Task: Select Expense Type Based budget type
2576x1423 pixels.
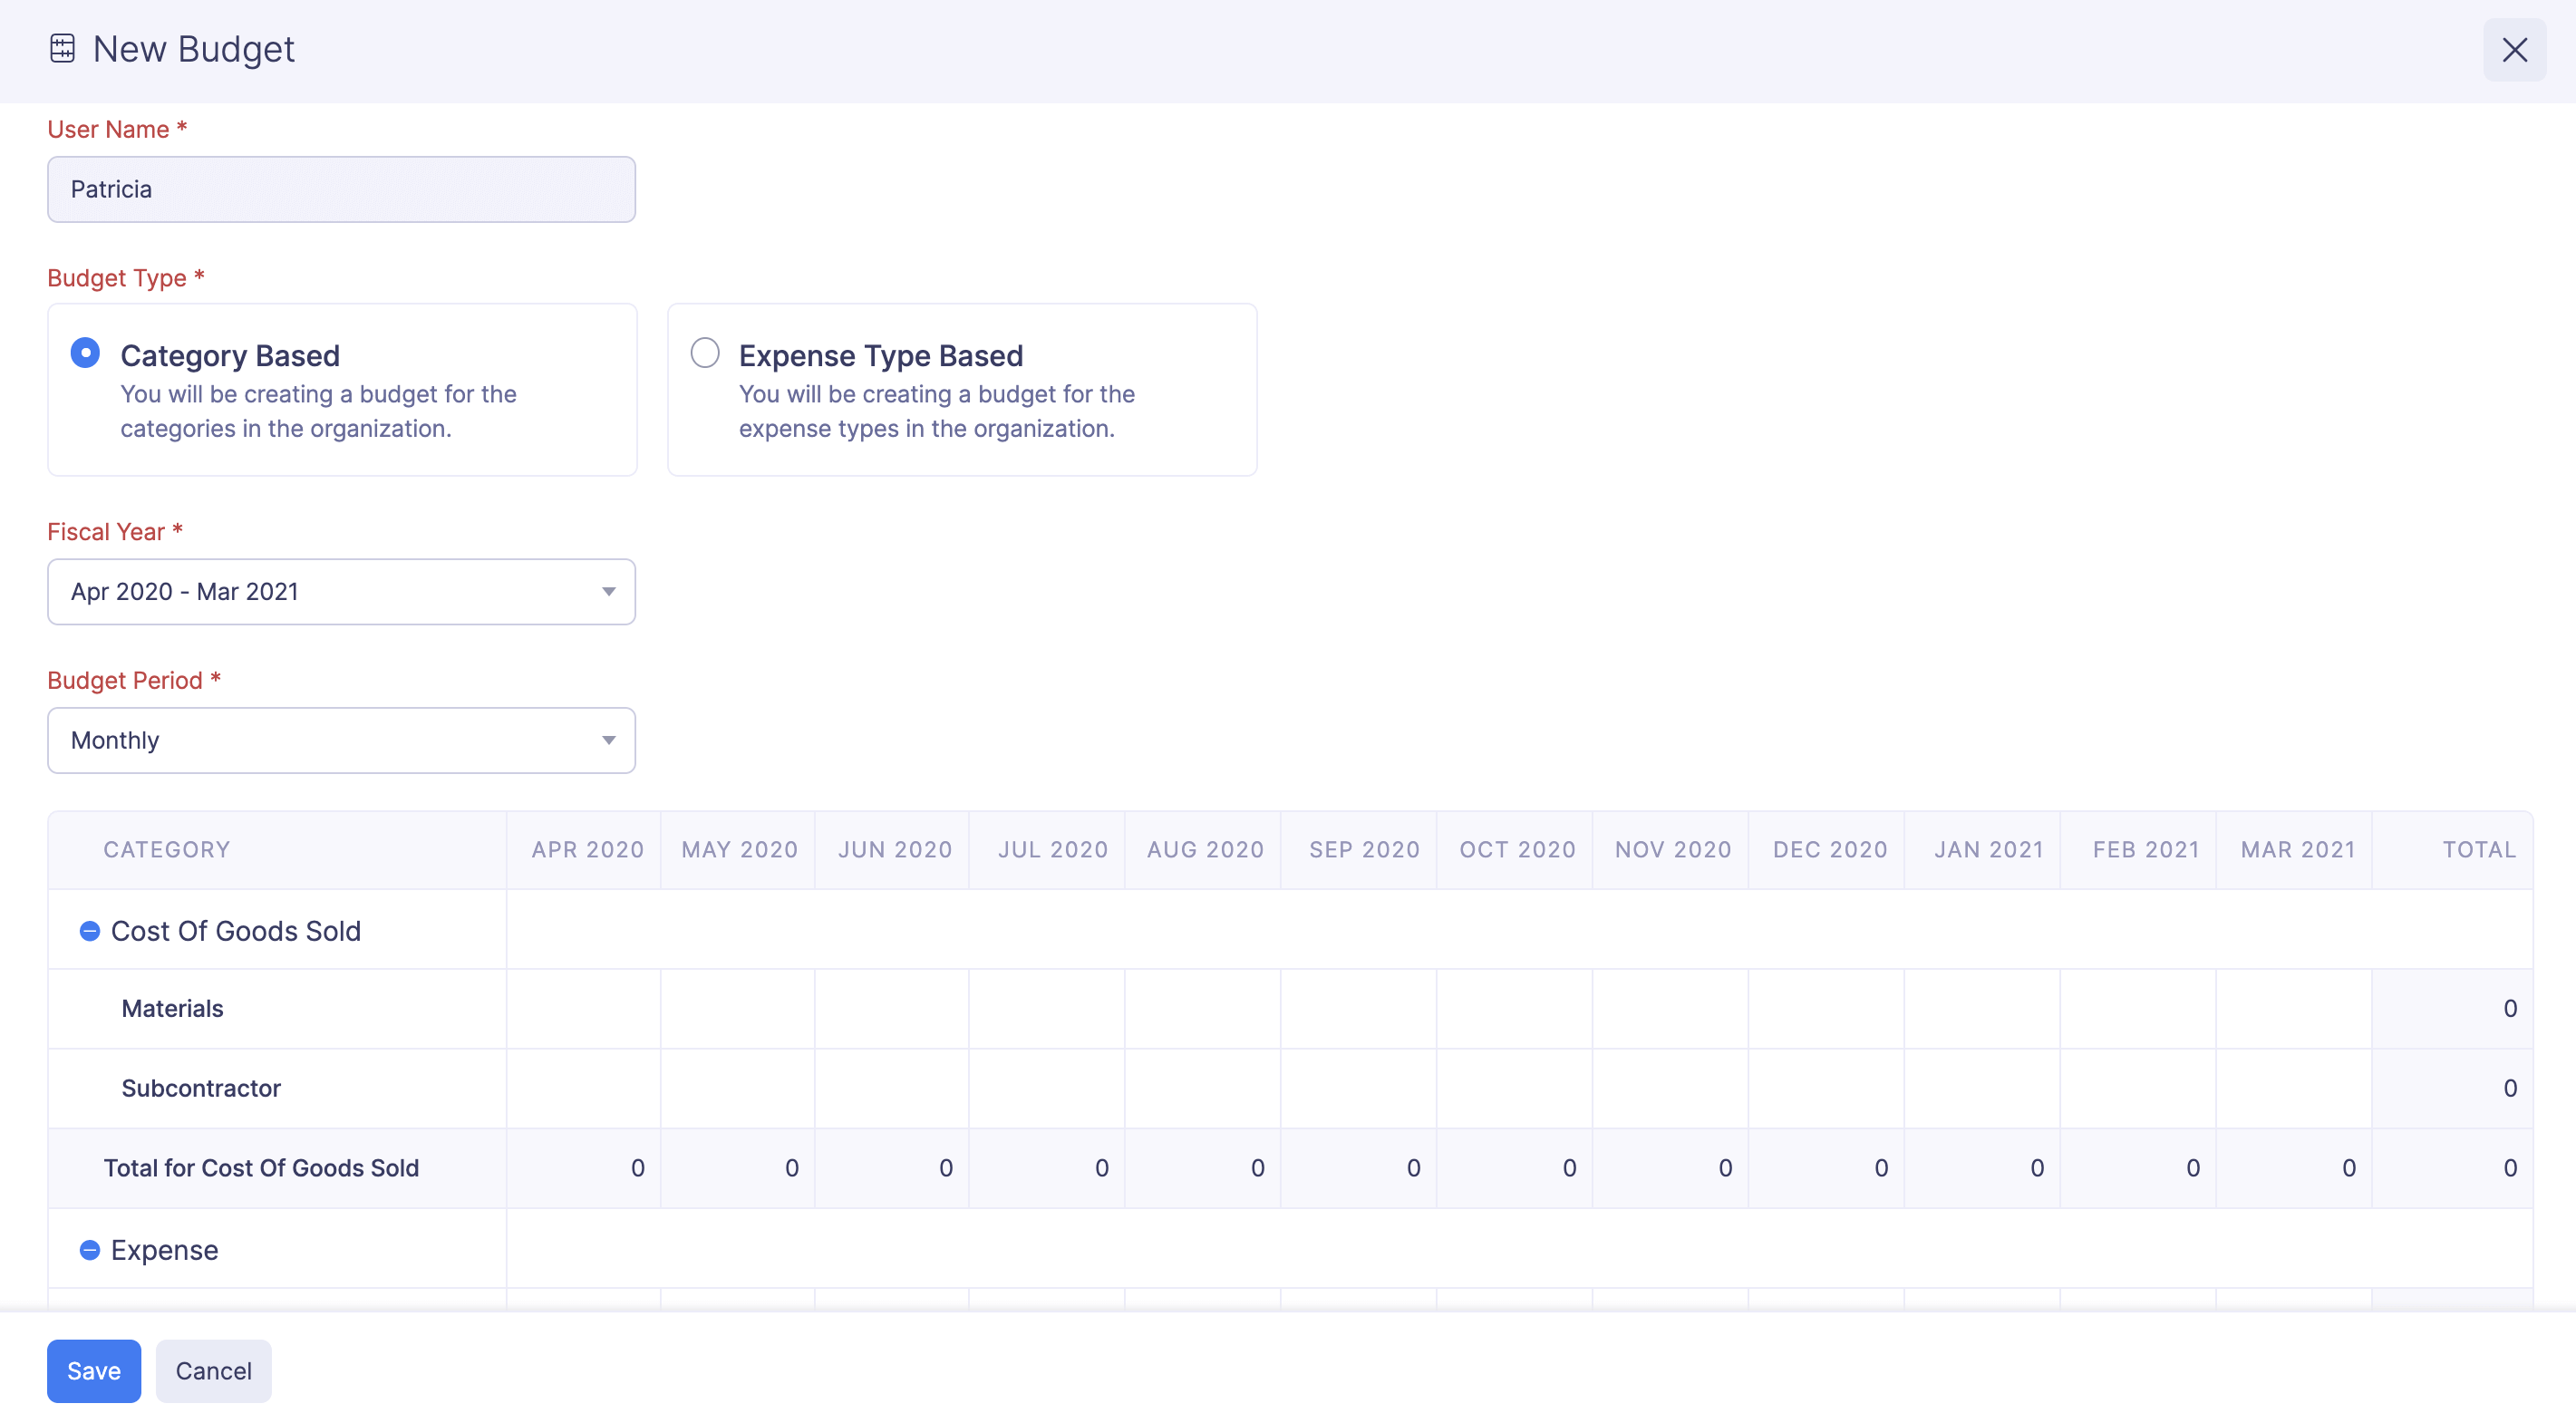Action: pos(704,353)
